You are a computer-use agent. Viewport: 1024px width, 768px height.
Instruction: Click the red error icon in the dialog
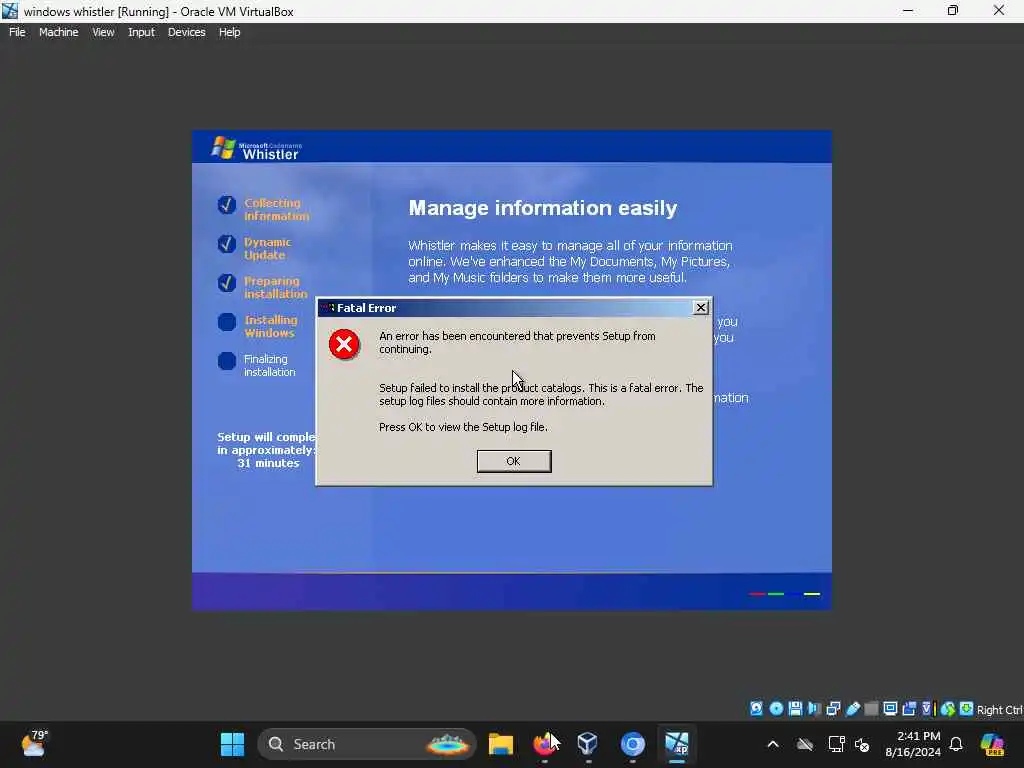tap(344, 344)
